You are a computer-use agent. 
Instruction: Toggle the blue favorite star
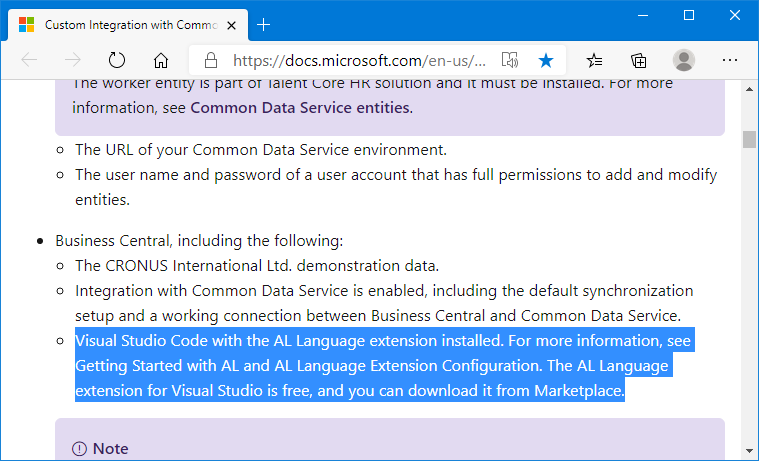(546, 61)
